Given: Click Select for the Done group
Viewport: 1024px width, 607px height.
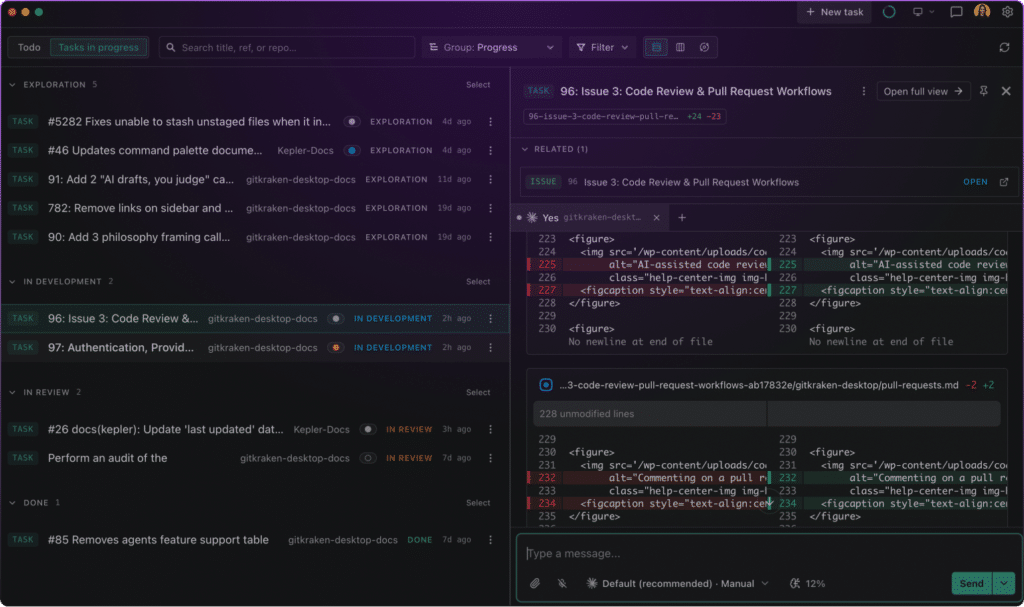Looking at the screenshot, I should (x=478, y=503).
